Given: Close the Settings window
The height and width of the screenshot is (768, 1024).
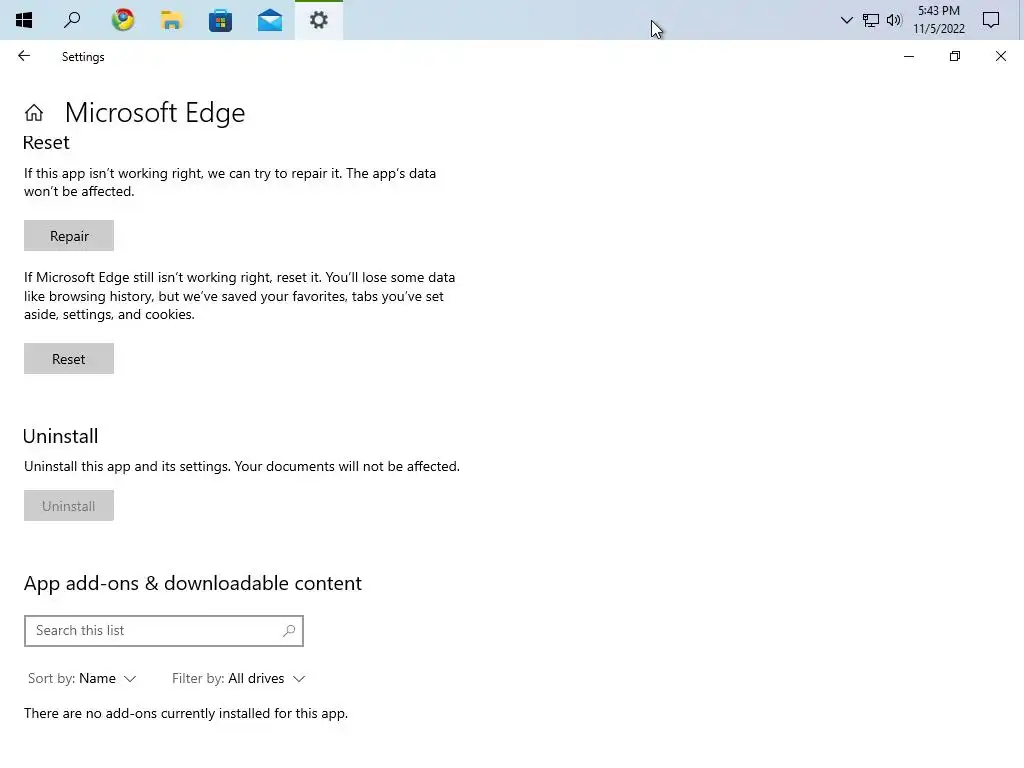Looking at the screenshot, I should pos(1000,56).
